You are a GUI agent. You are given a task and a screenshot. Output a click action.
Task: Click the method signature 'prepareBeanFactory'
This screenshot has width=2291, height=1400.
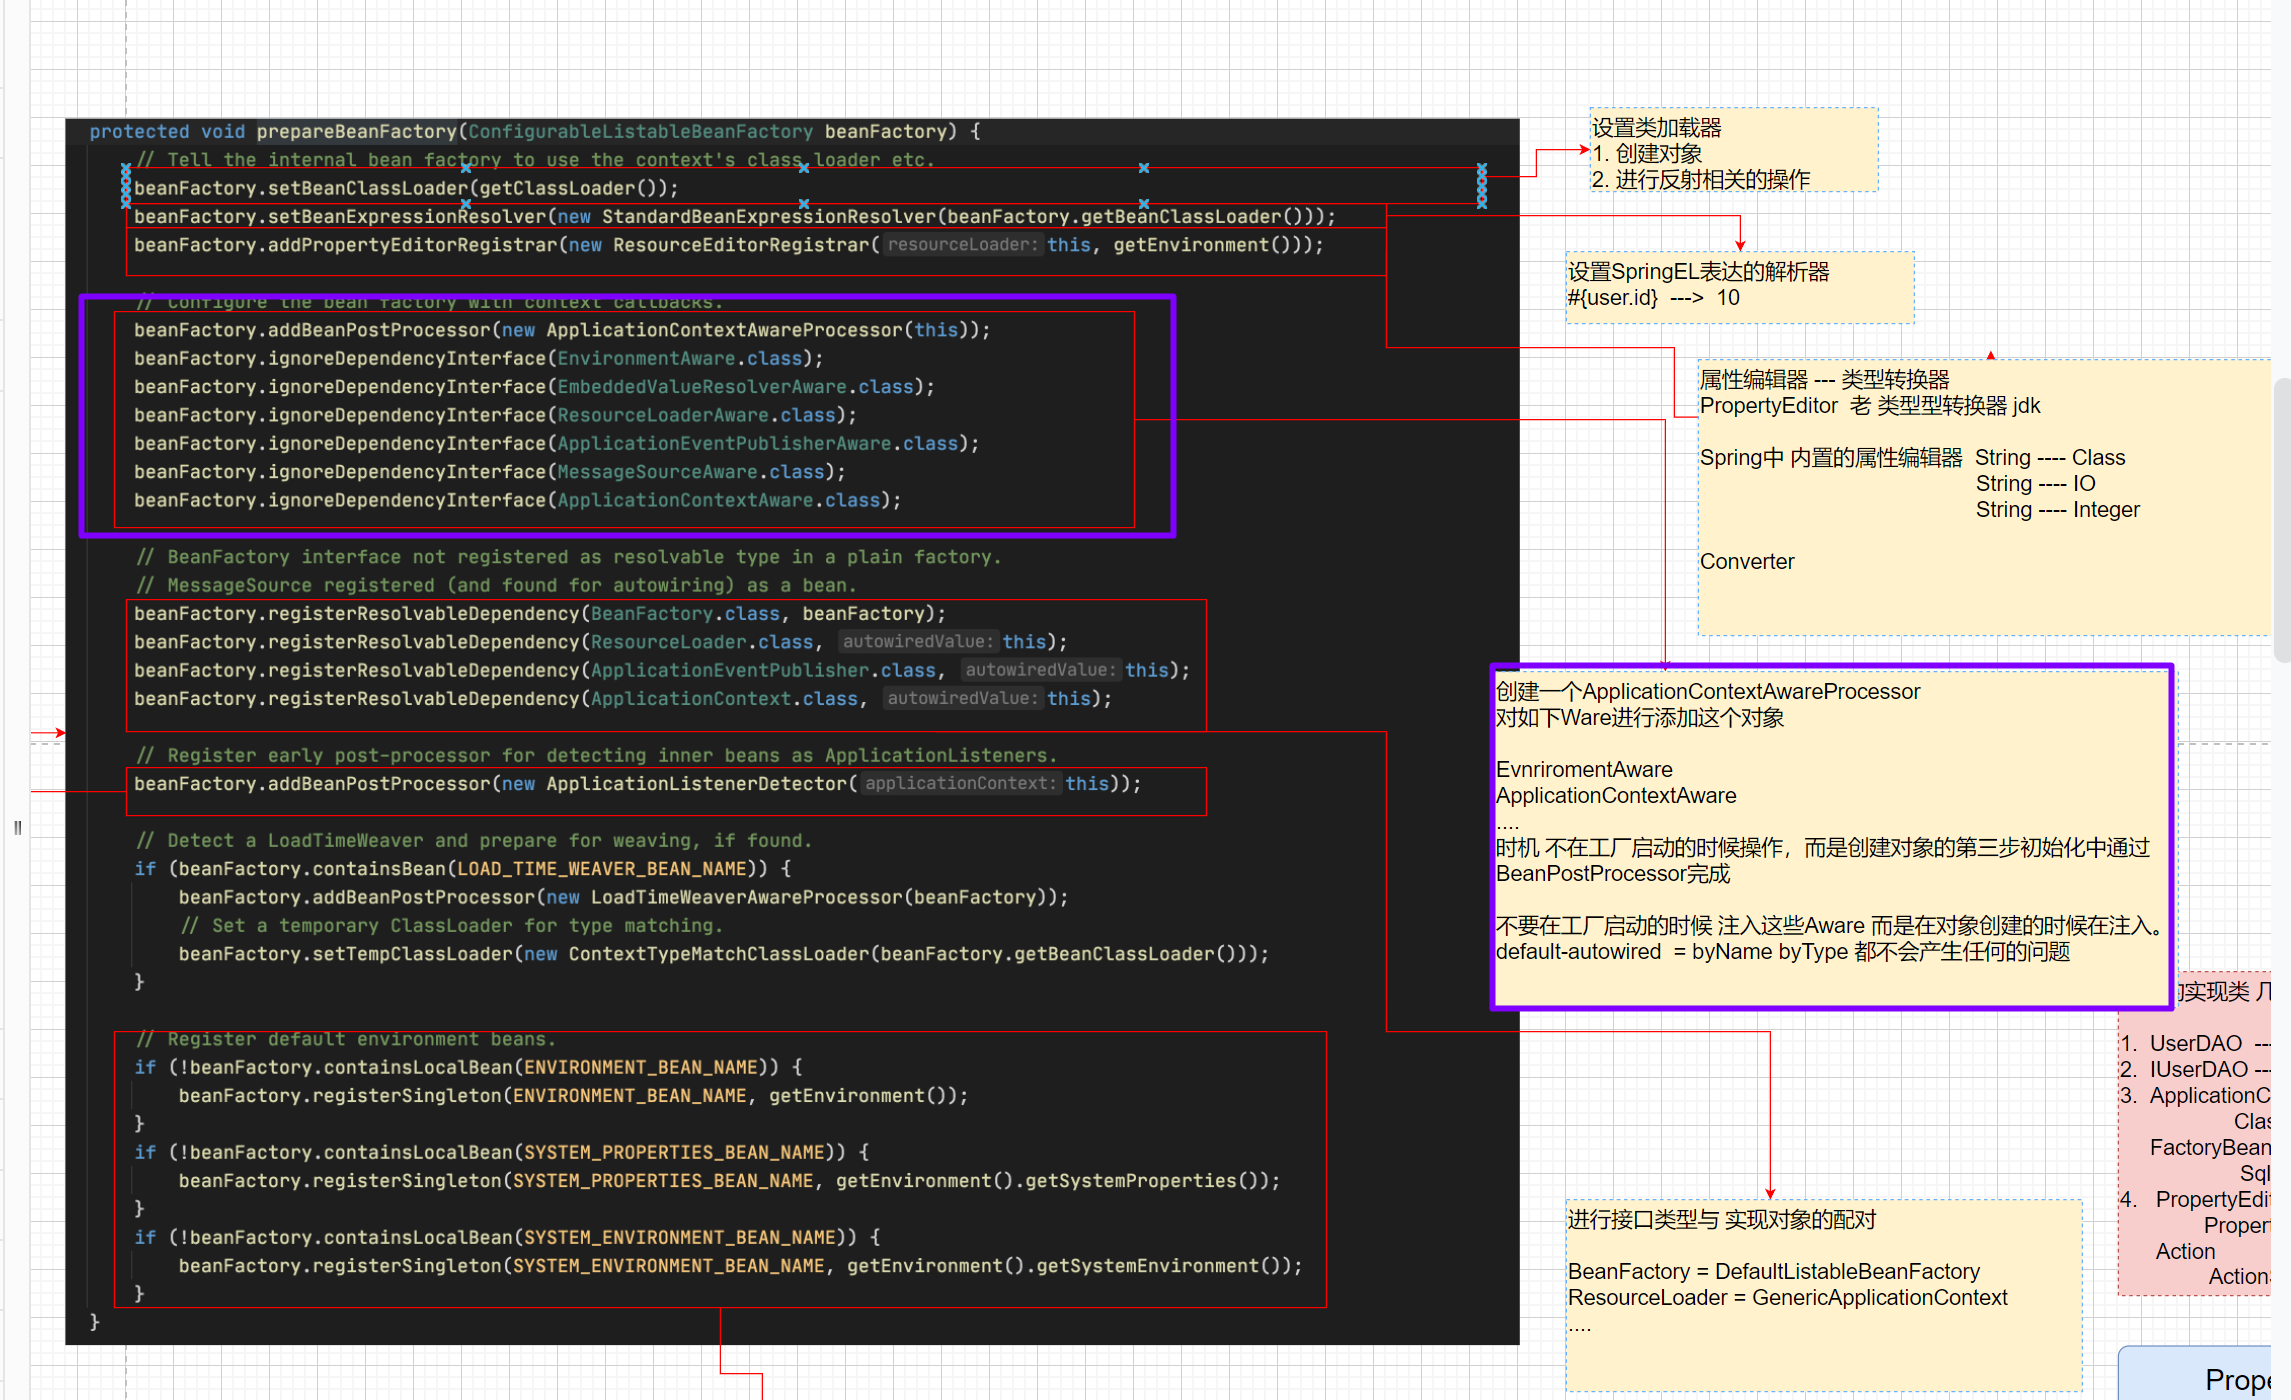coord(356,131)
